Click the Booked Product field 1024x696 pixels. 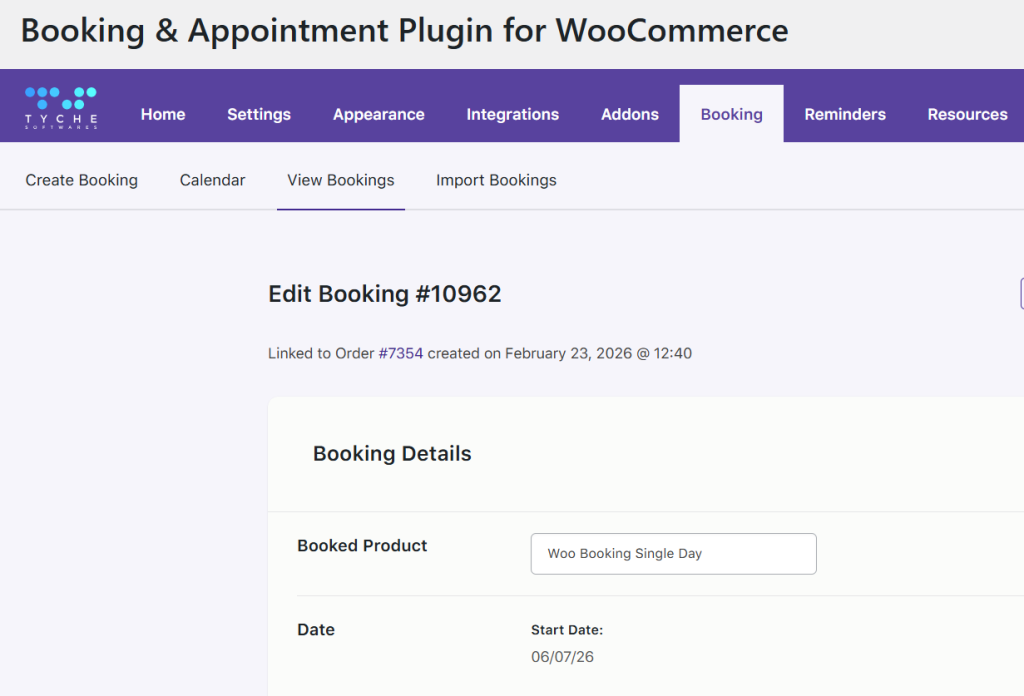pyautogui.click(x=673, y=554)
